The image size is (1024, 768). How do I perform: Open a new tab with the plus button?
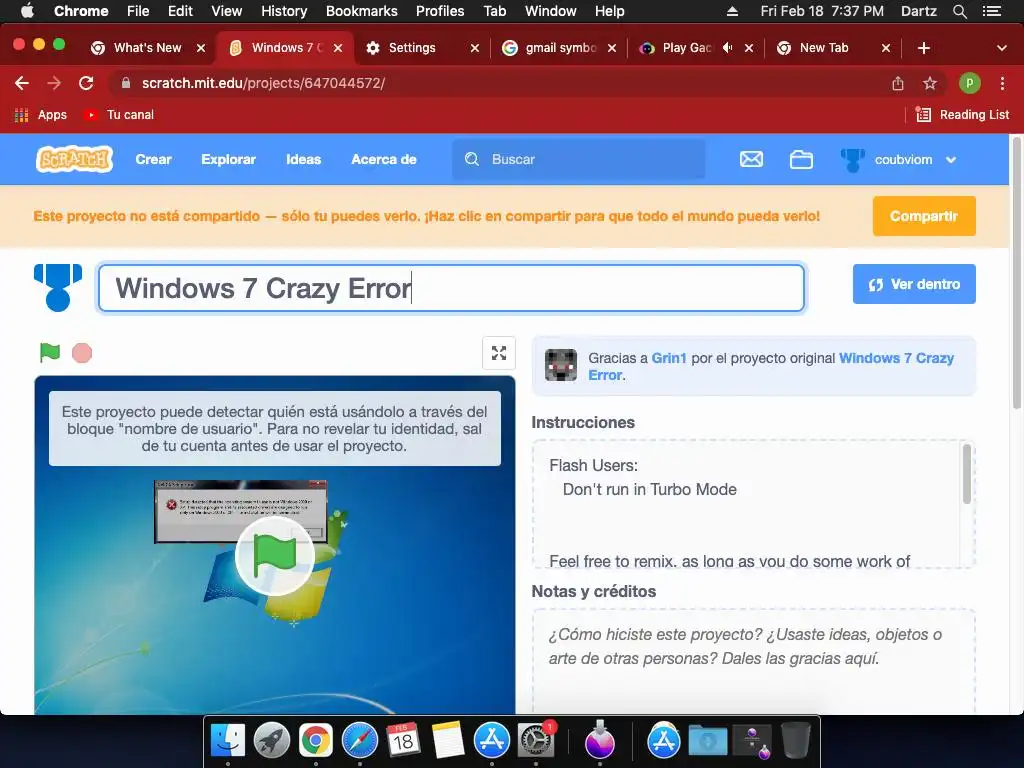(x=923, y=48)
